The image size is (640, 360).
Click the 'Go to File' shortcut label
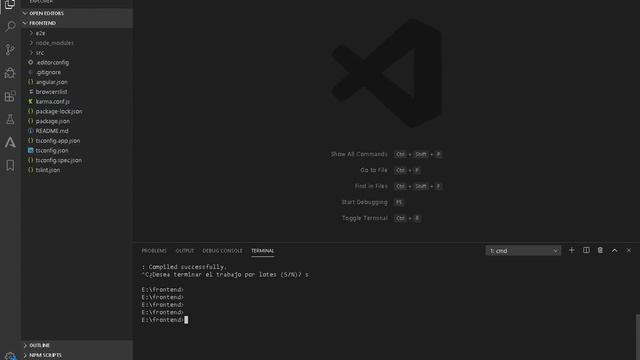(373, 170)
